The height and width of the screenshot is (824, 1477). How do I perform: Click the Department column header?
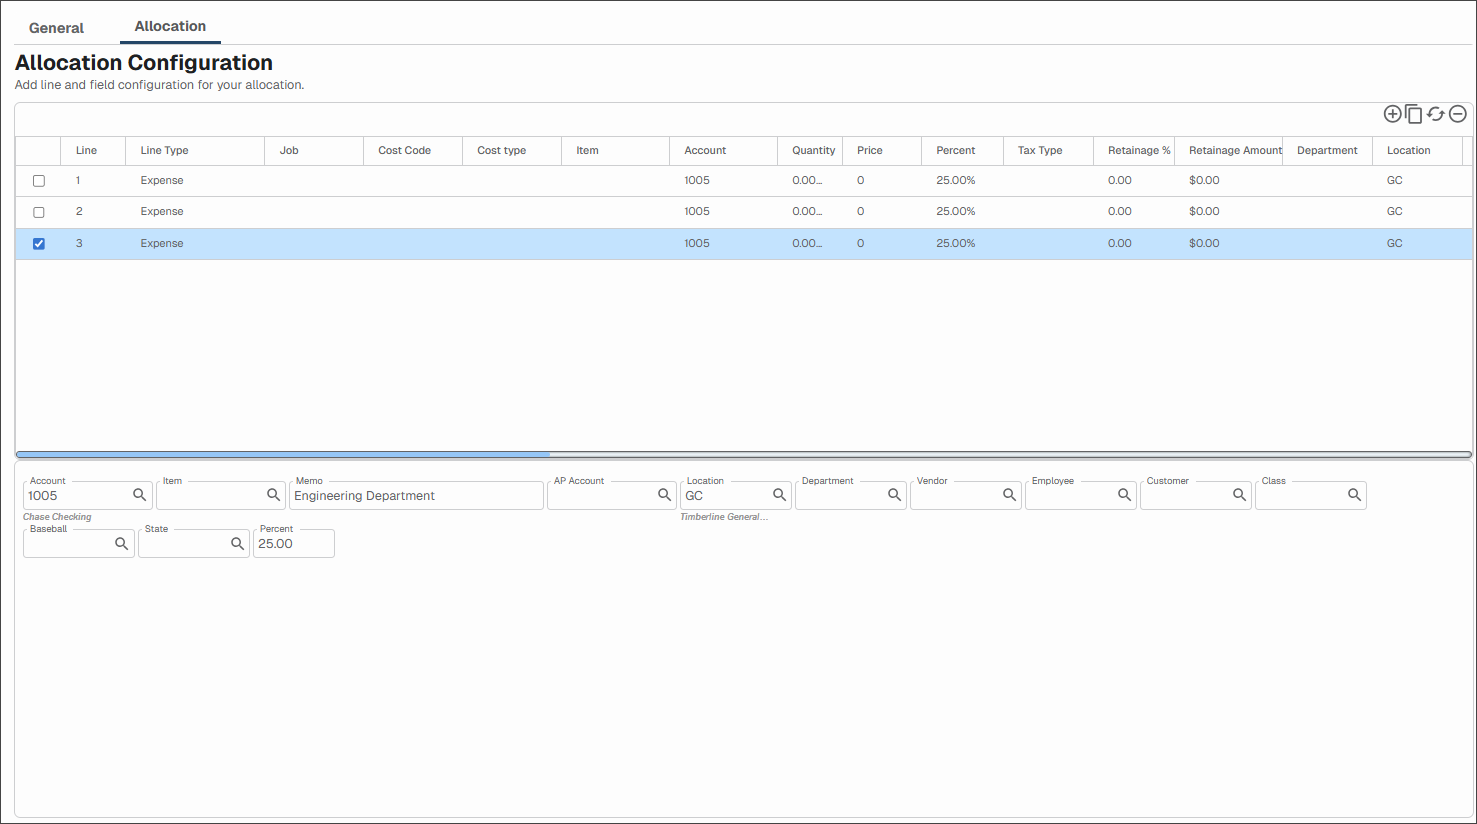1327,150
